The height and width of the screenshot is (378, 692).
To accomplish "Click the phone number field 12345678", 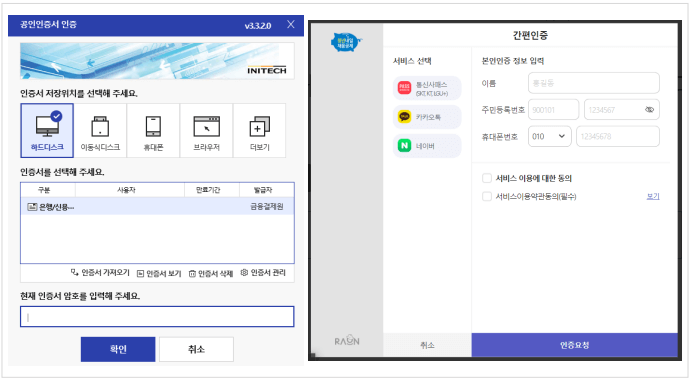I will click(618, 136).
